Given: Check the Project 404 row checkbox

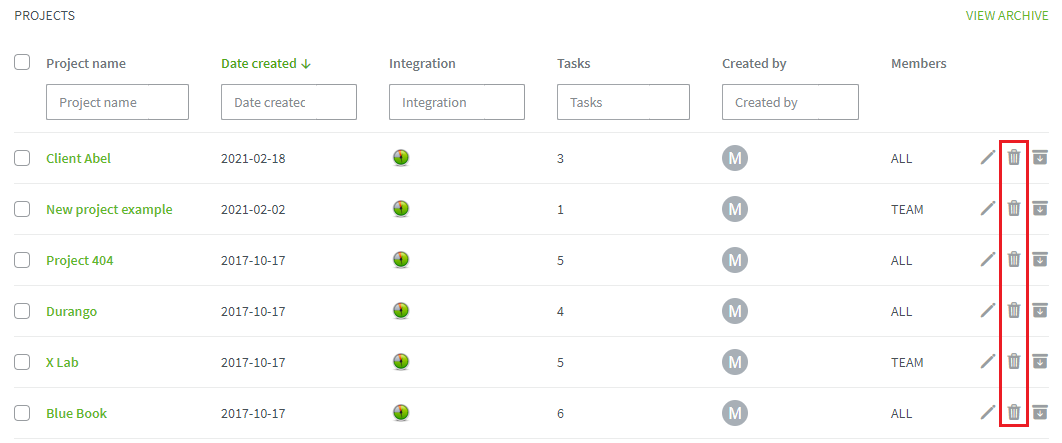Looking at the screenshot, I should 22,260.
